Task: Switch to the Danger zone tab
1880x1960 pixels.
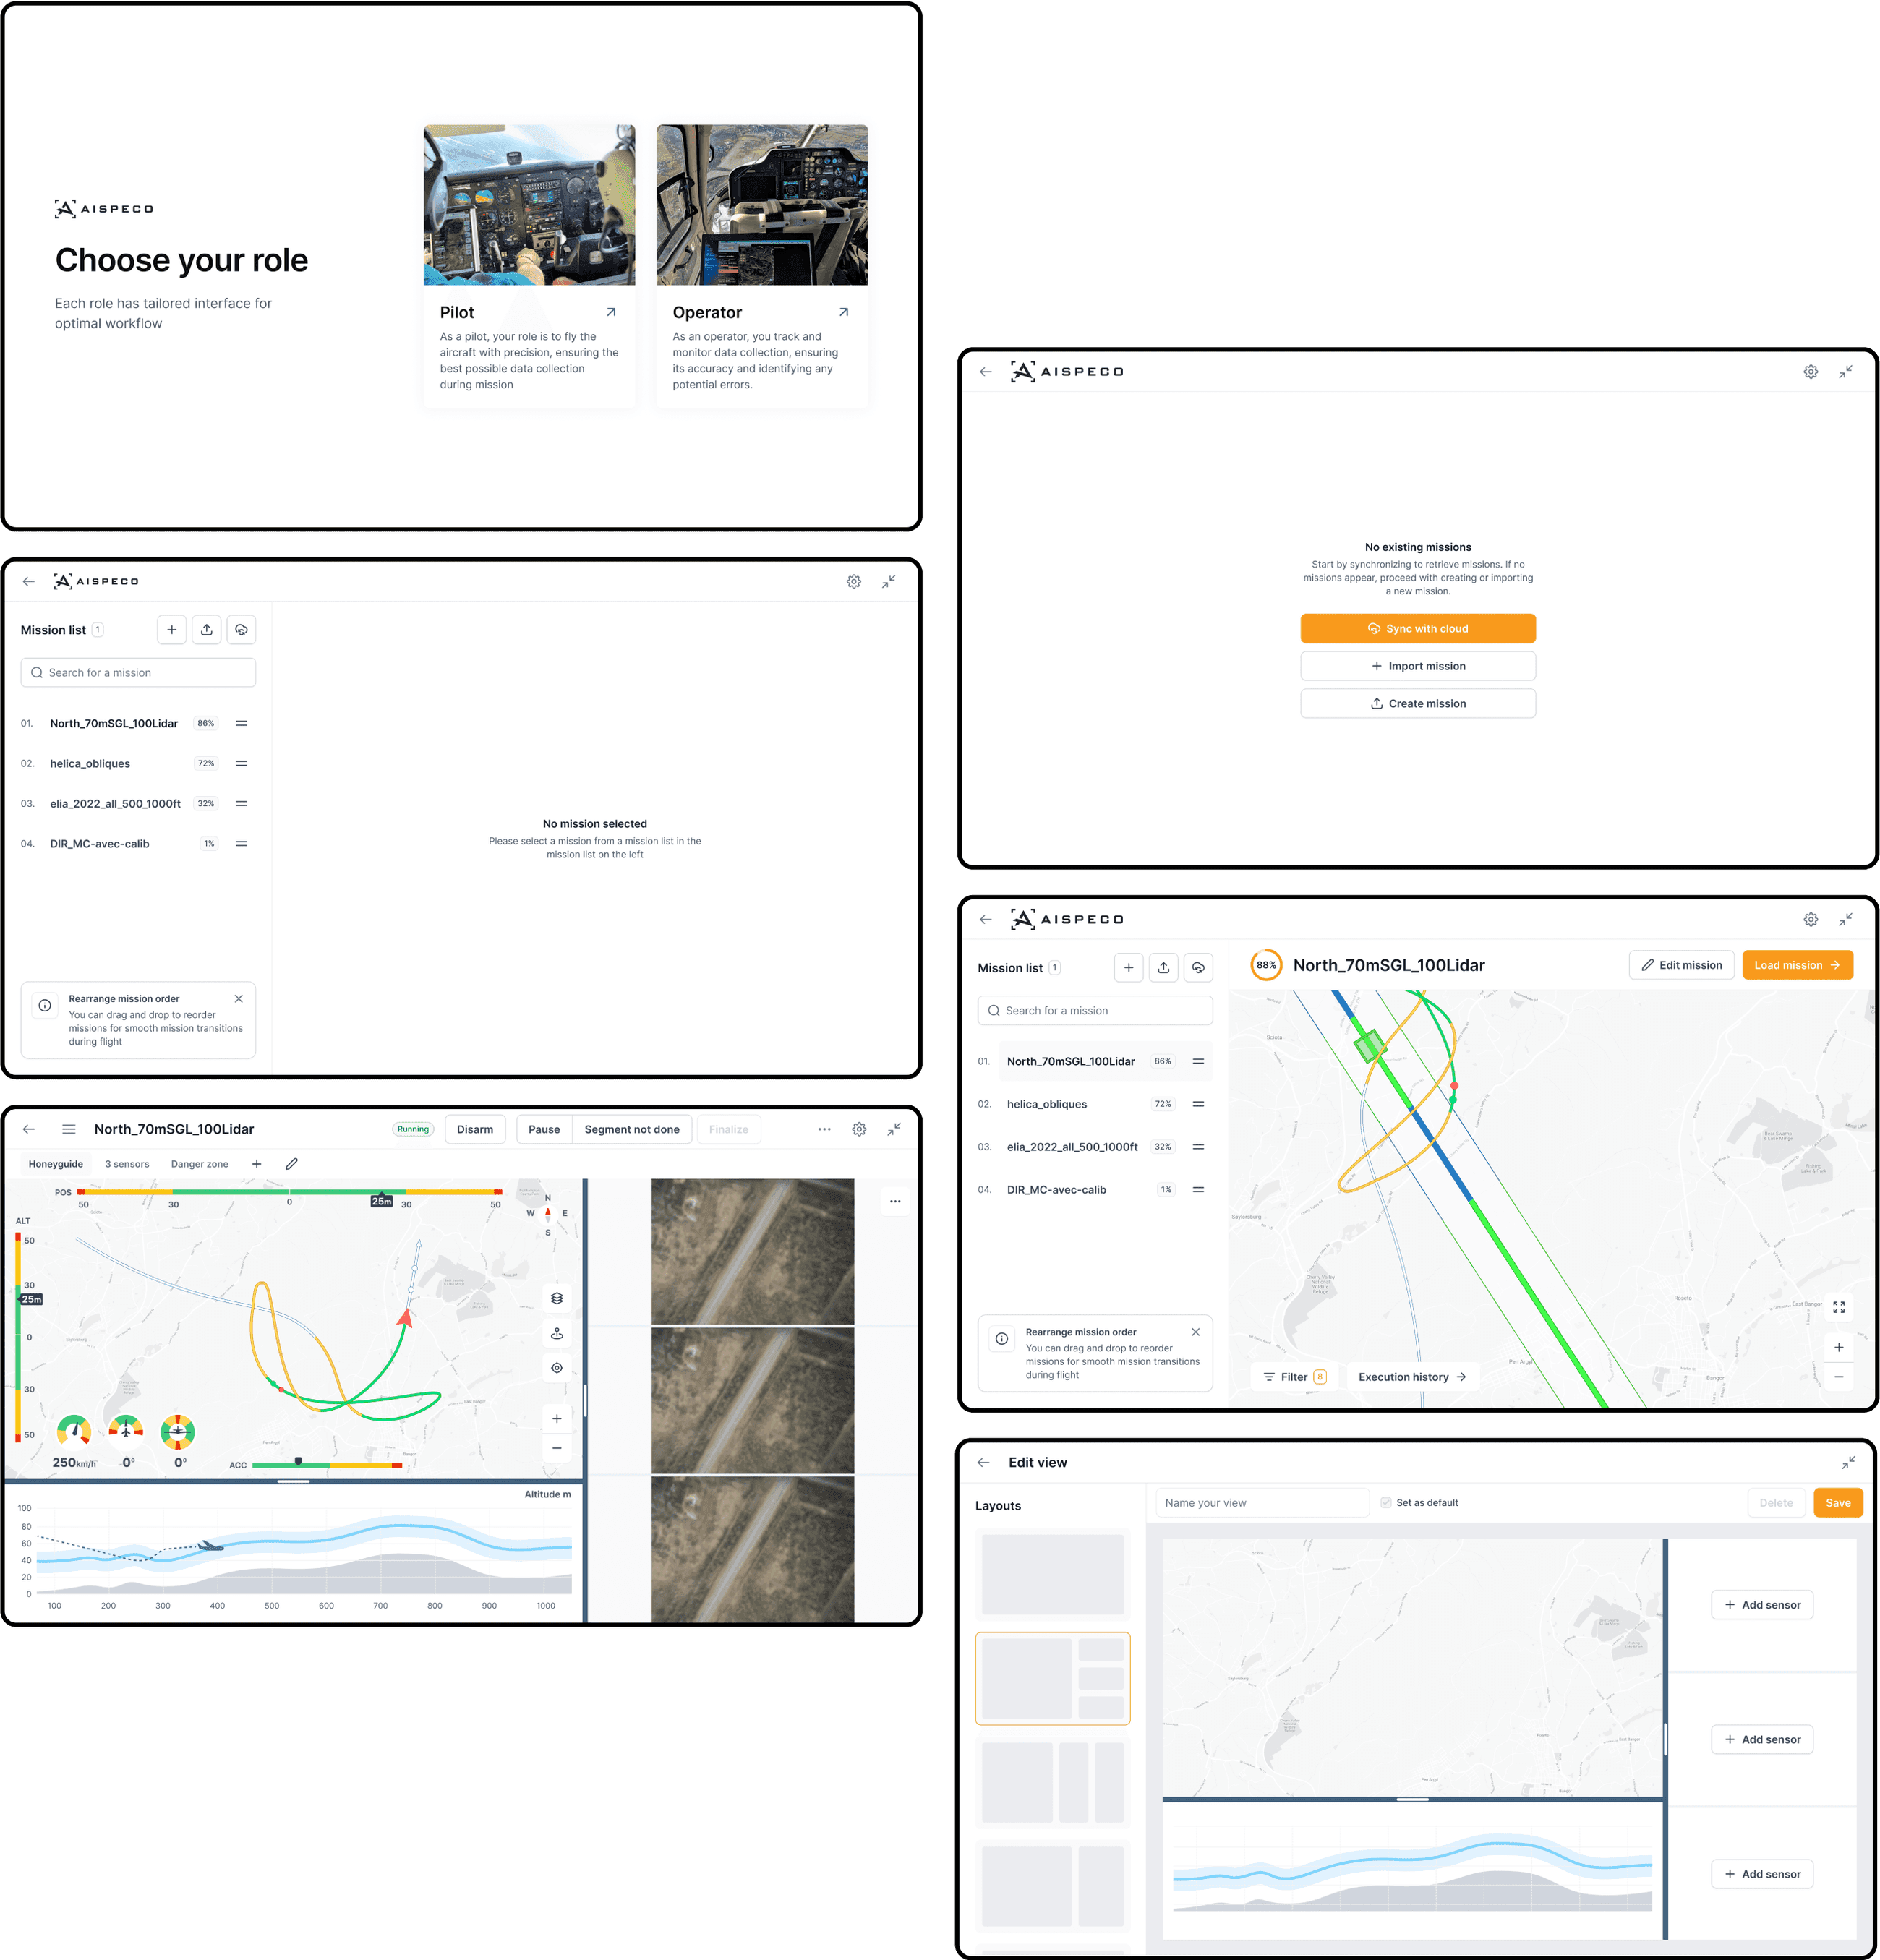Action: coord(199,1164)
